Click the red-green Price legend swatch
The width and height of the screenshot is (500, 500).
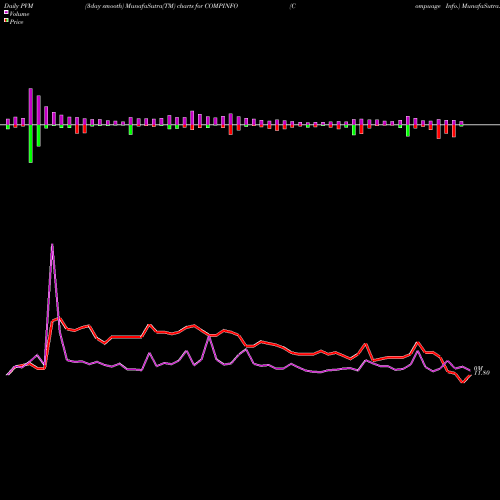click(6, 21)
